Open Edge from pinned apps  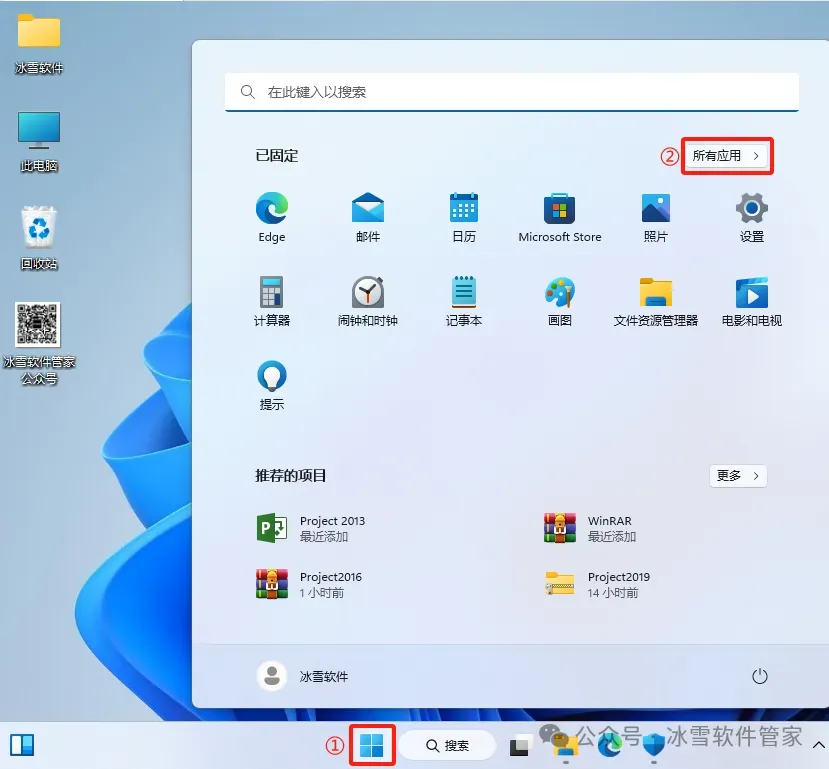[272, 217]
